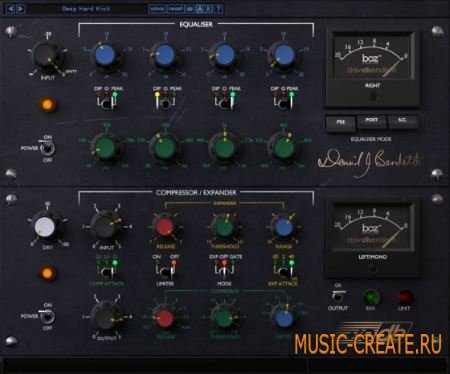This screenshot has height=374, width=450.
Task: Click the second blue EQ gain knob
Action: 165,56
